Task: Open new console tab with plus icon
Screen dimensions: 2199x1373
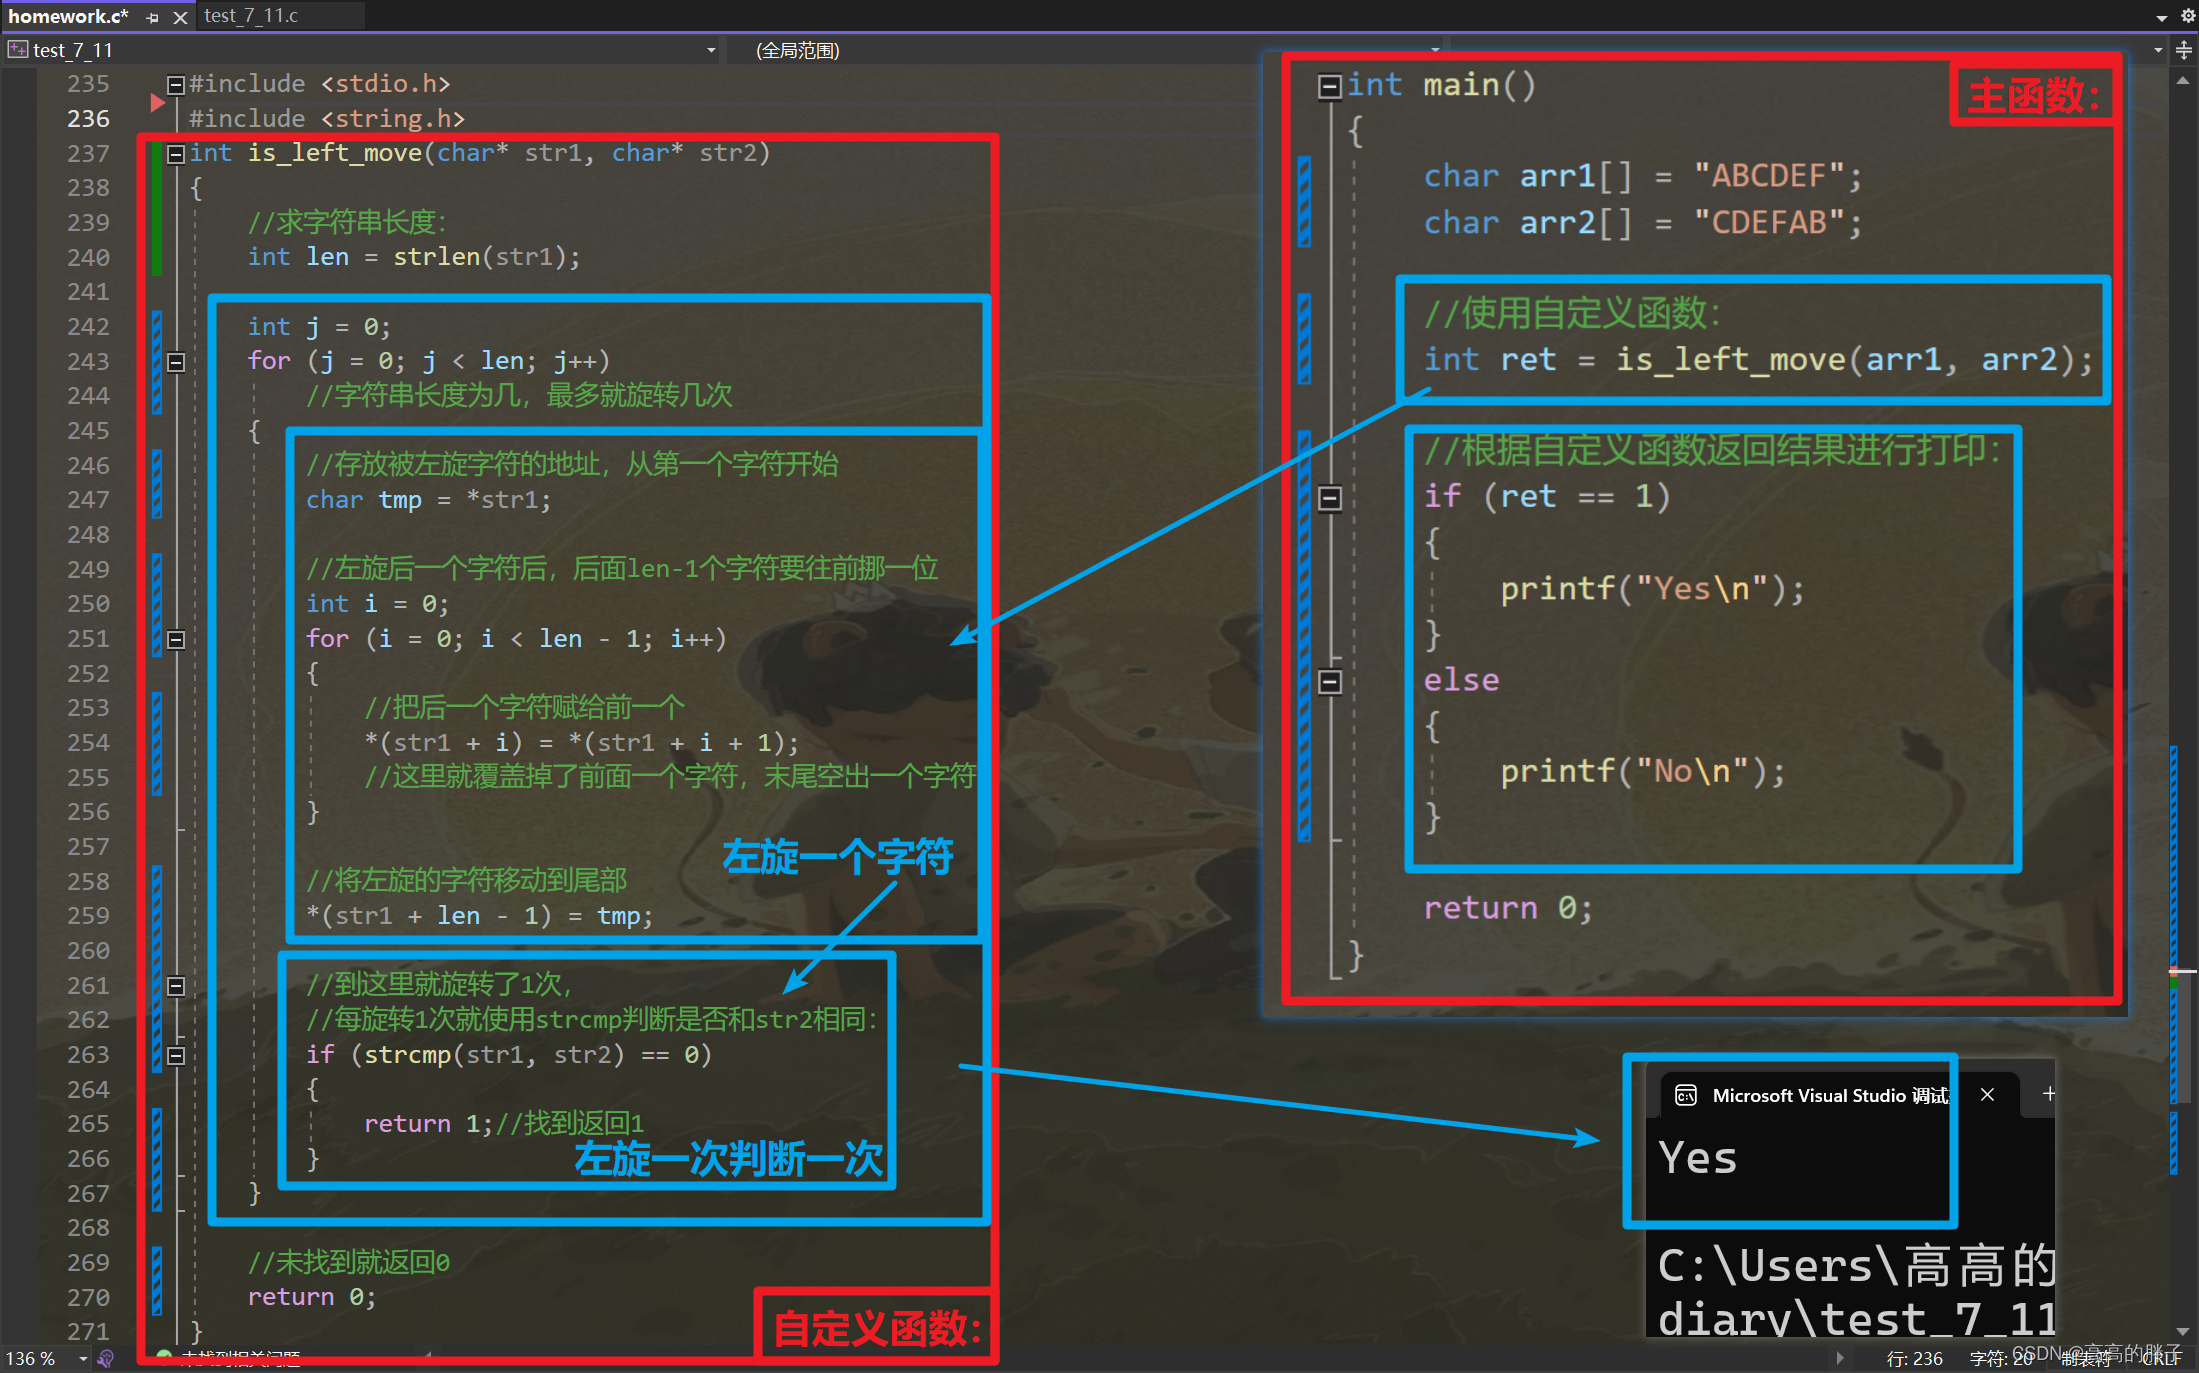Action: click(x=2048, y=1094)
